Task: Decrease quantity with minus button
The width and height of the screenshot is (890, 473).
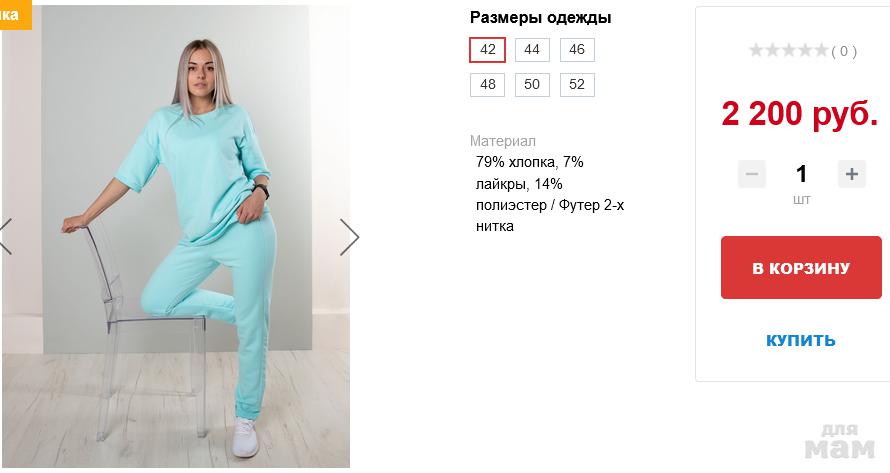Action: [752, 174]
